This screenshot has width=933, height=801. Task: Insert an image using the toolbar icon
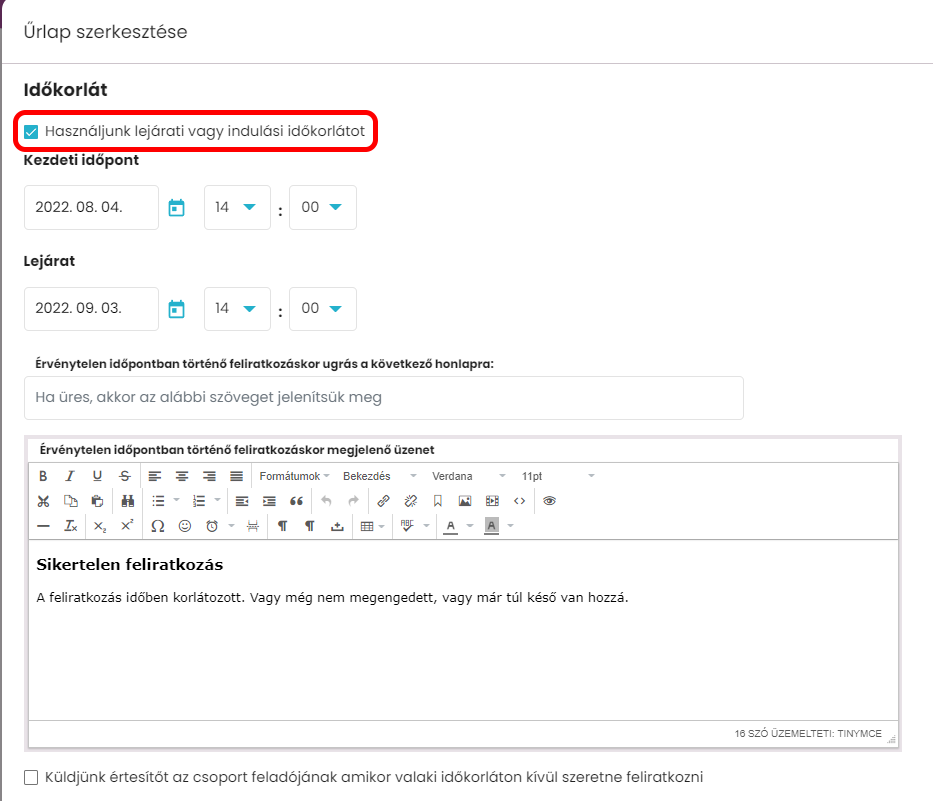[464, 501]
